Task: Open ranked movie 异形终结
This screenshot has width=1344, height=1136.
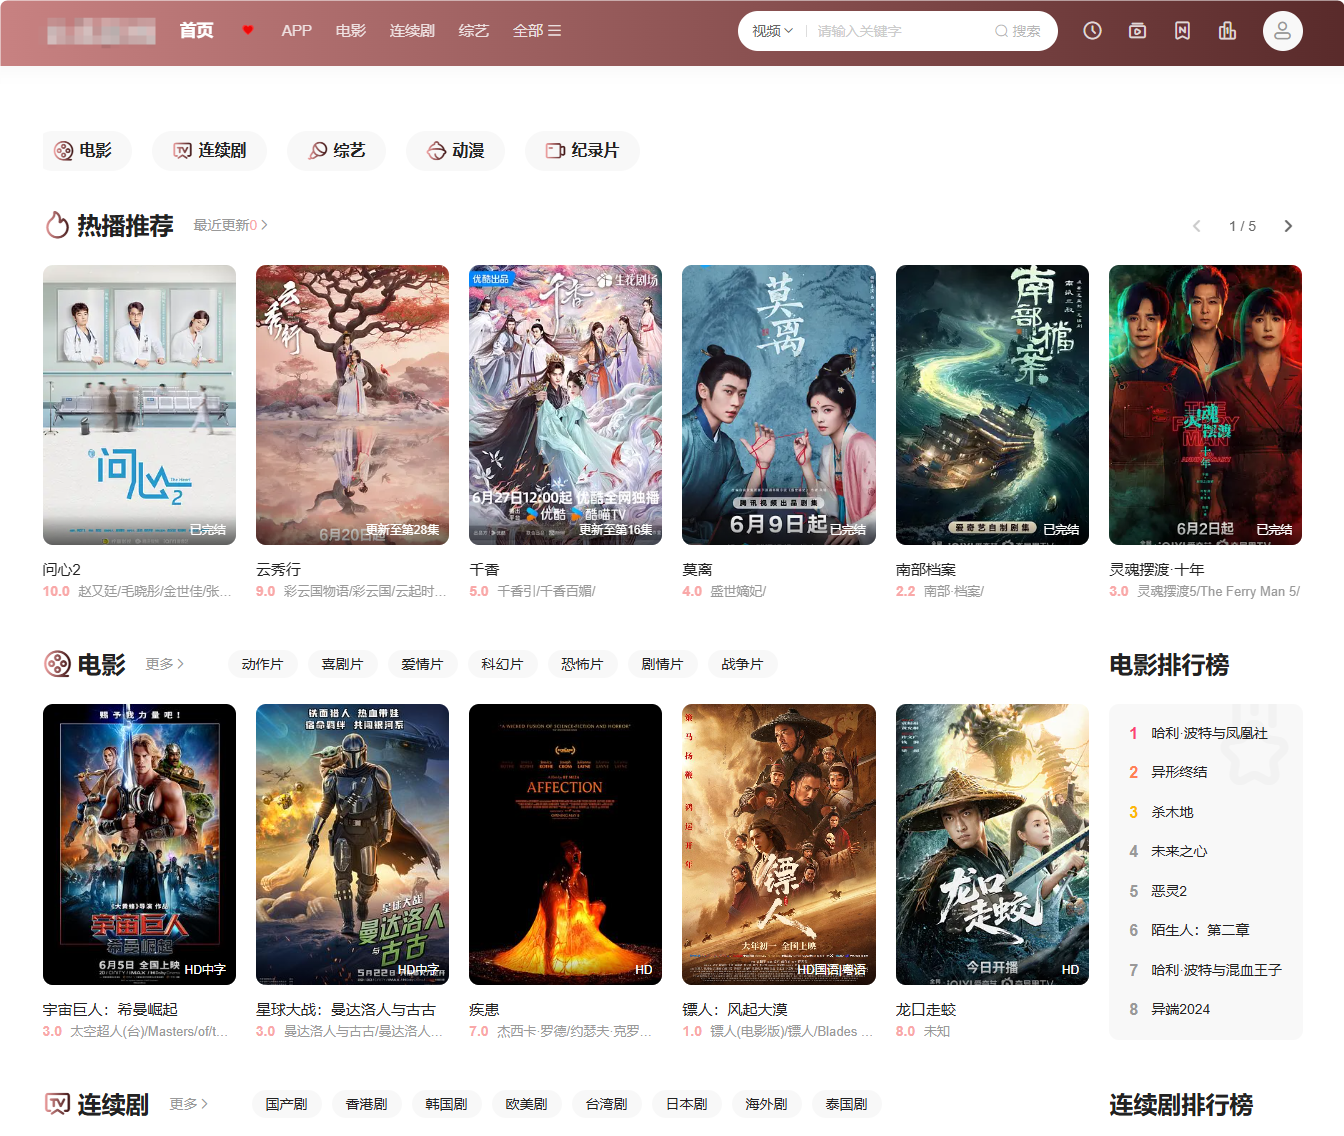Action: 1179,772
